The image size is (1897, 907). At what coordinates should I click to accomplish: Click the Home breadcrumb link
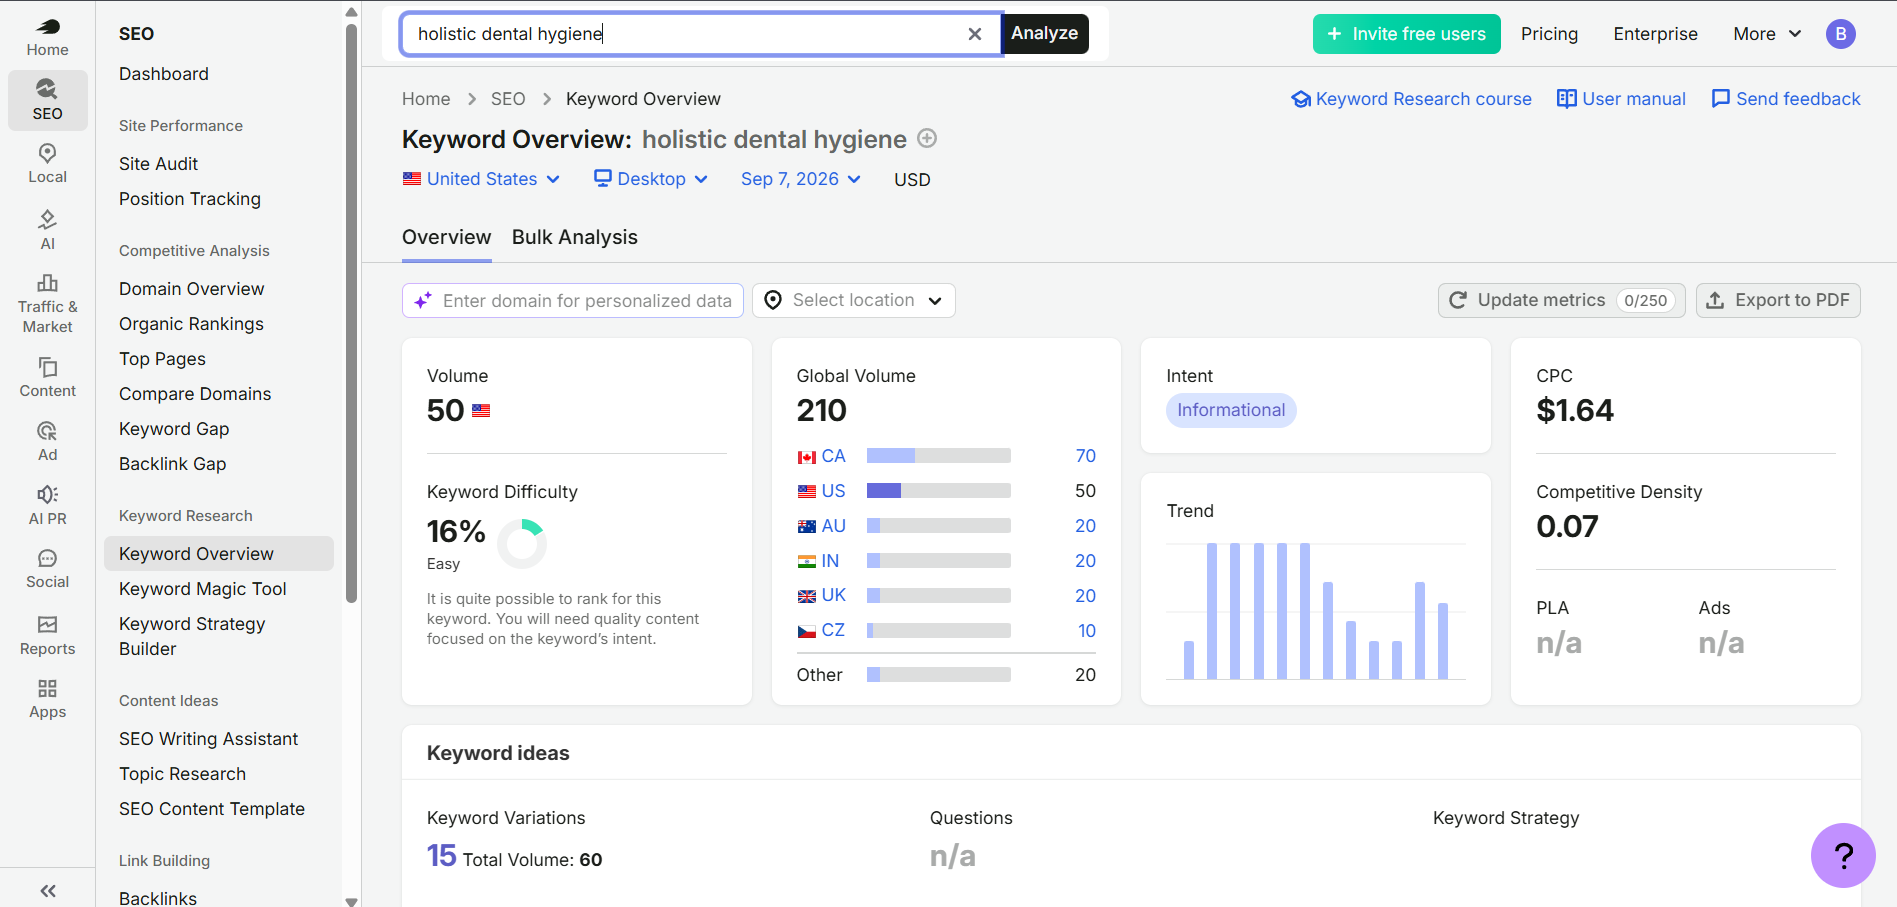pos(426,99)
